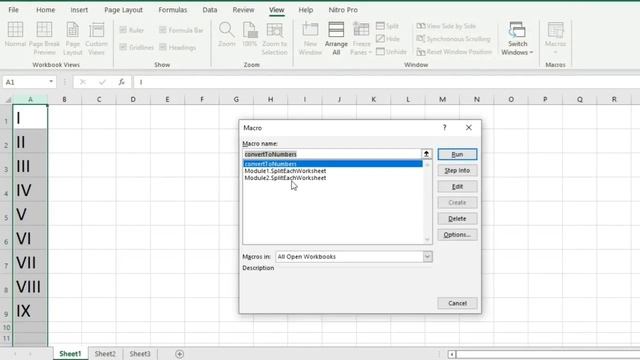Select Module1.SplitEachWorksheet macro
The height and width of the screenshot is (360, 640).
point(285,171)
